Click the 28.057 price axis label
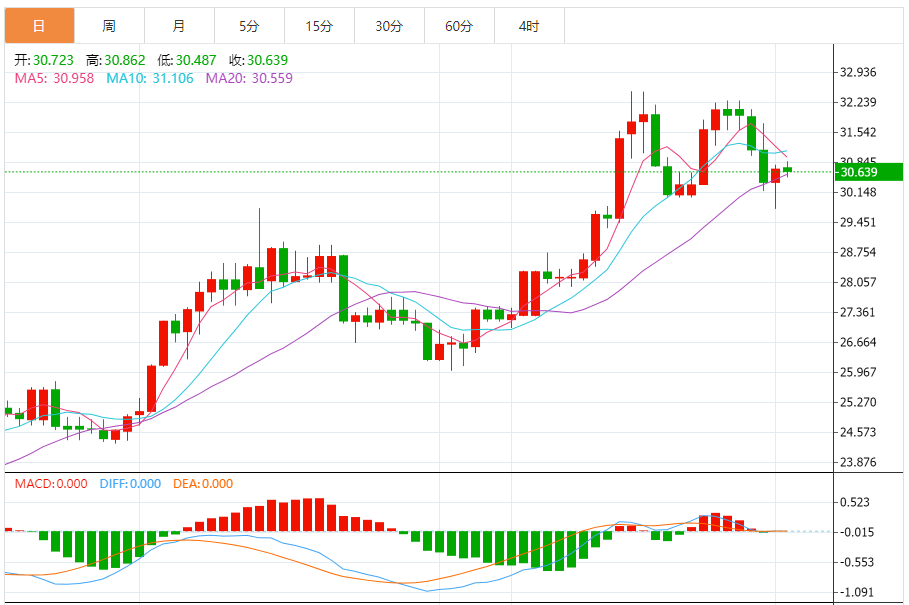Screen dimensions: 909x605 [x=858, y=283]
